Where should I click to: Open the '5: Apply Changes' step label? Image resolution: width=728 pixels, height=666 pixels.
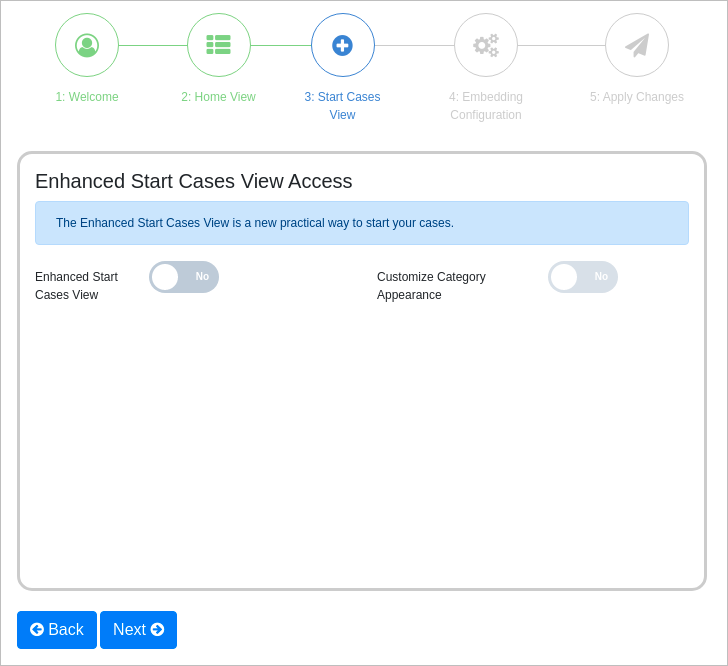637,97
